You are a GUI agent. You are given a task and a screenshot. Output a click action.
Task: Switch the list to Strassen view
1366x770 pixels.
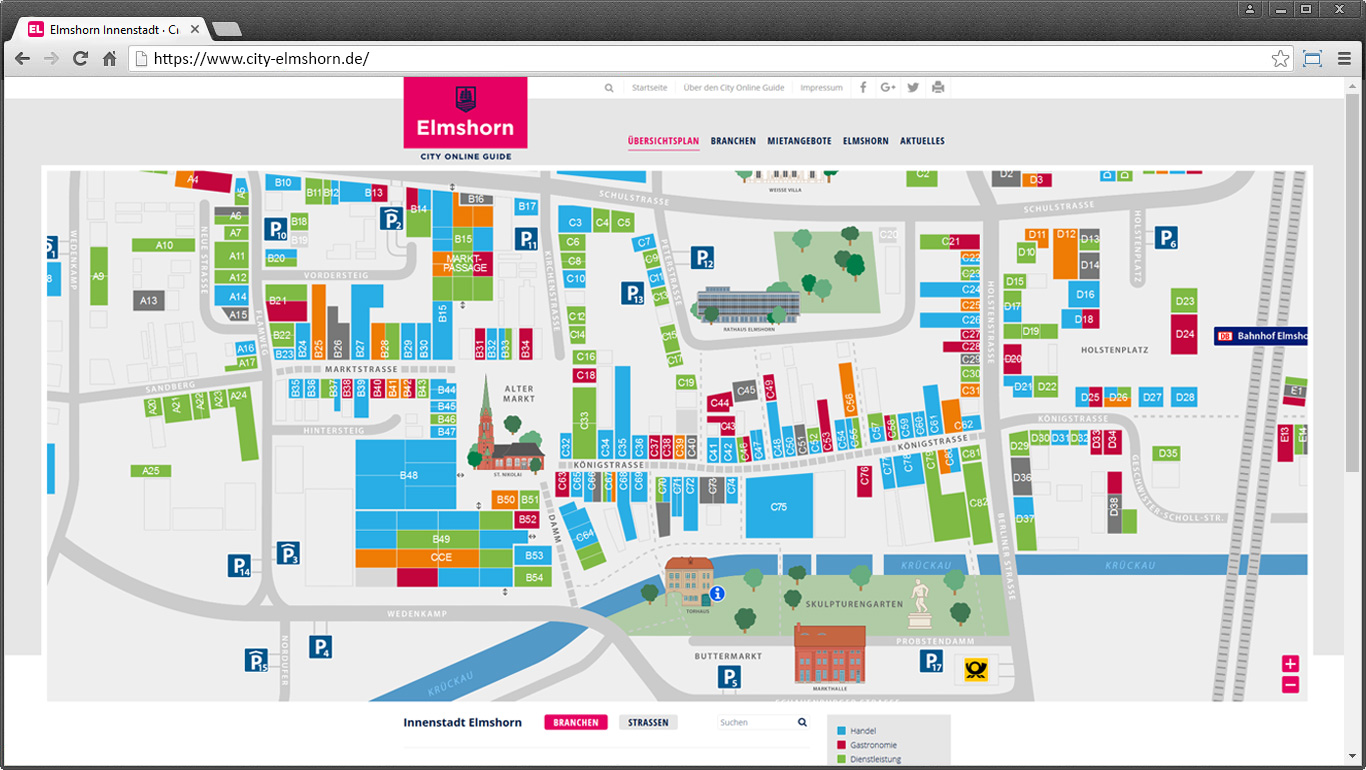[x=648, y=722]
